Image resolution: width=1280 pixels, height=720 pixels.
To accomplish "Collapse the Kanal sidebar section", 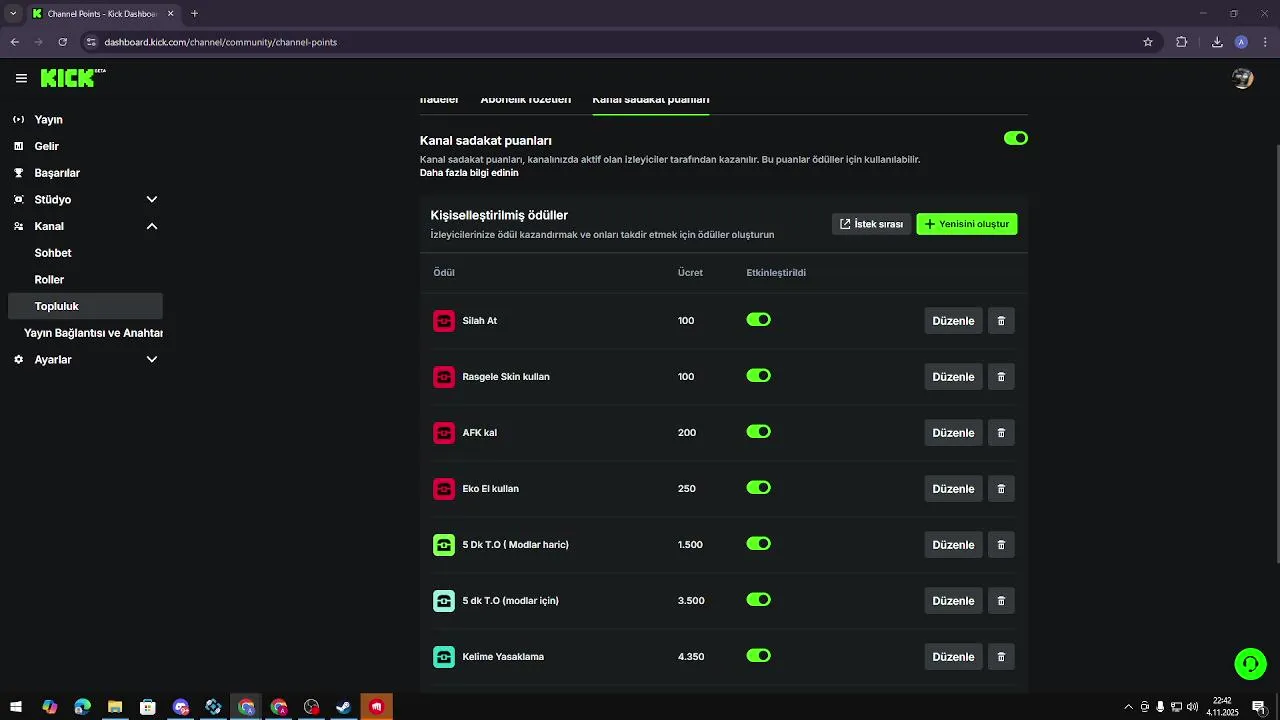I will click(x=152, y=226).
